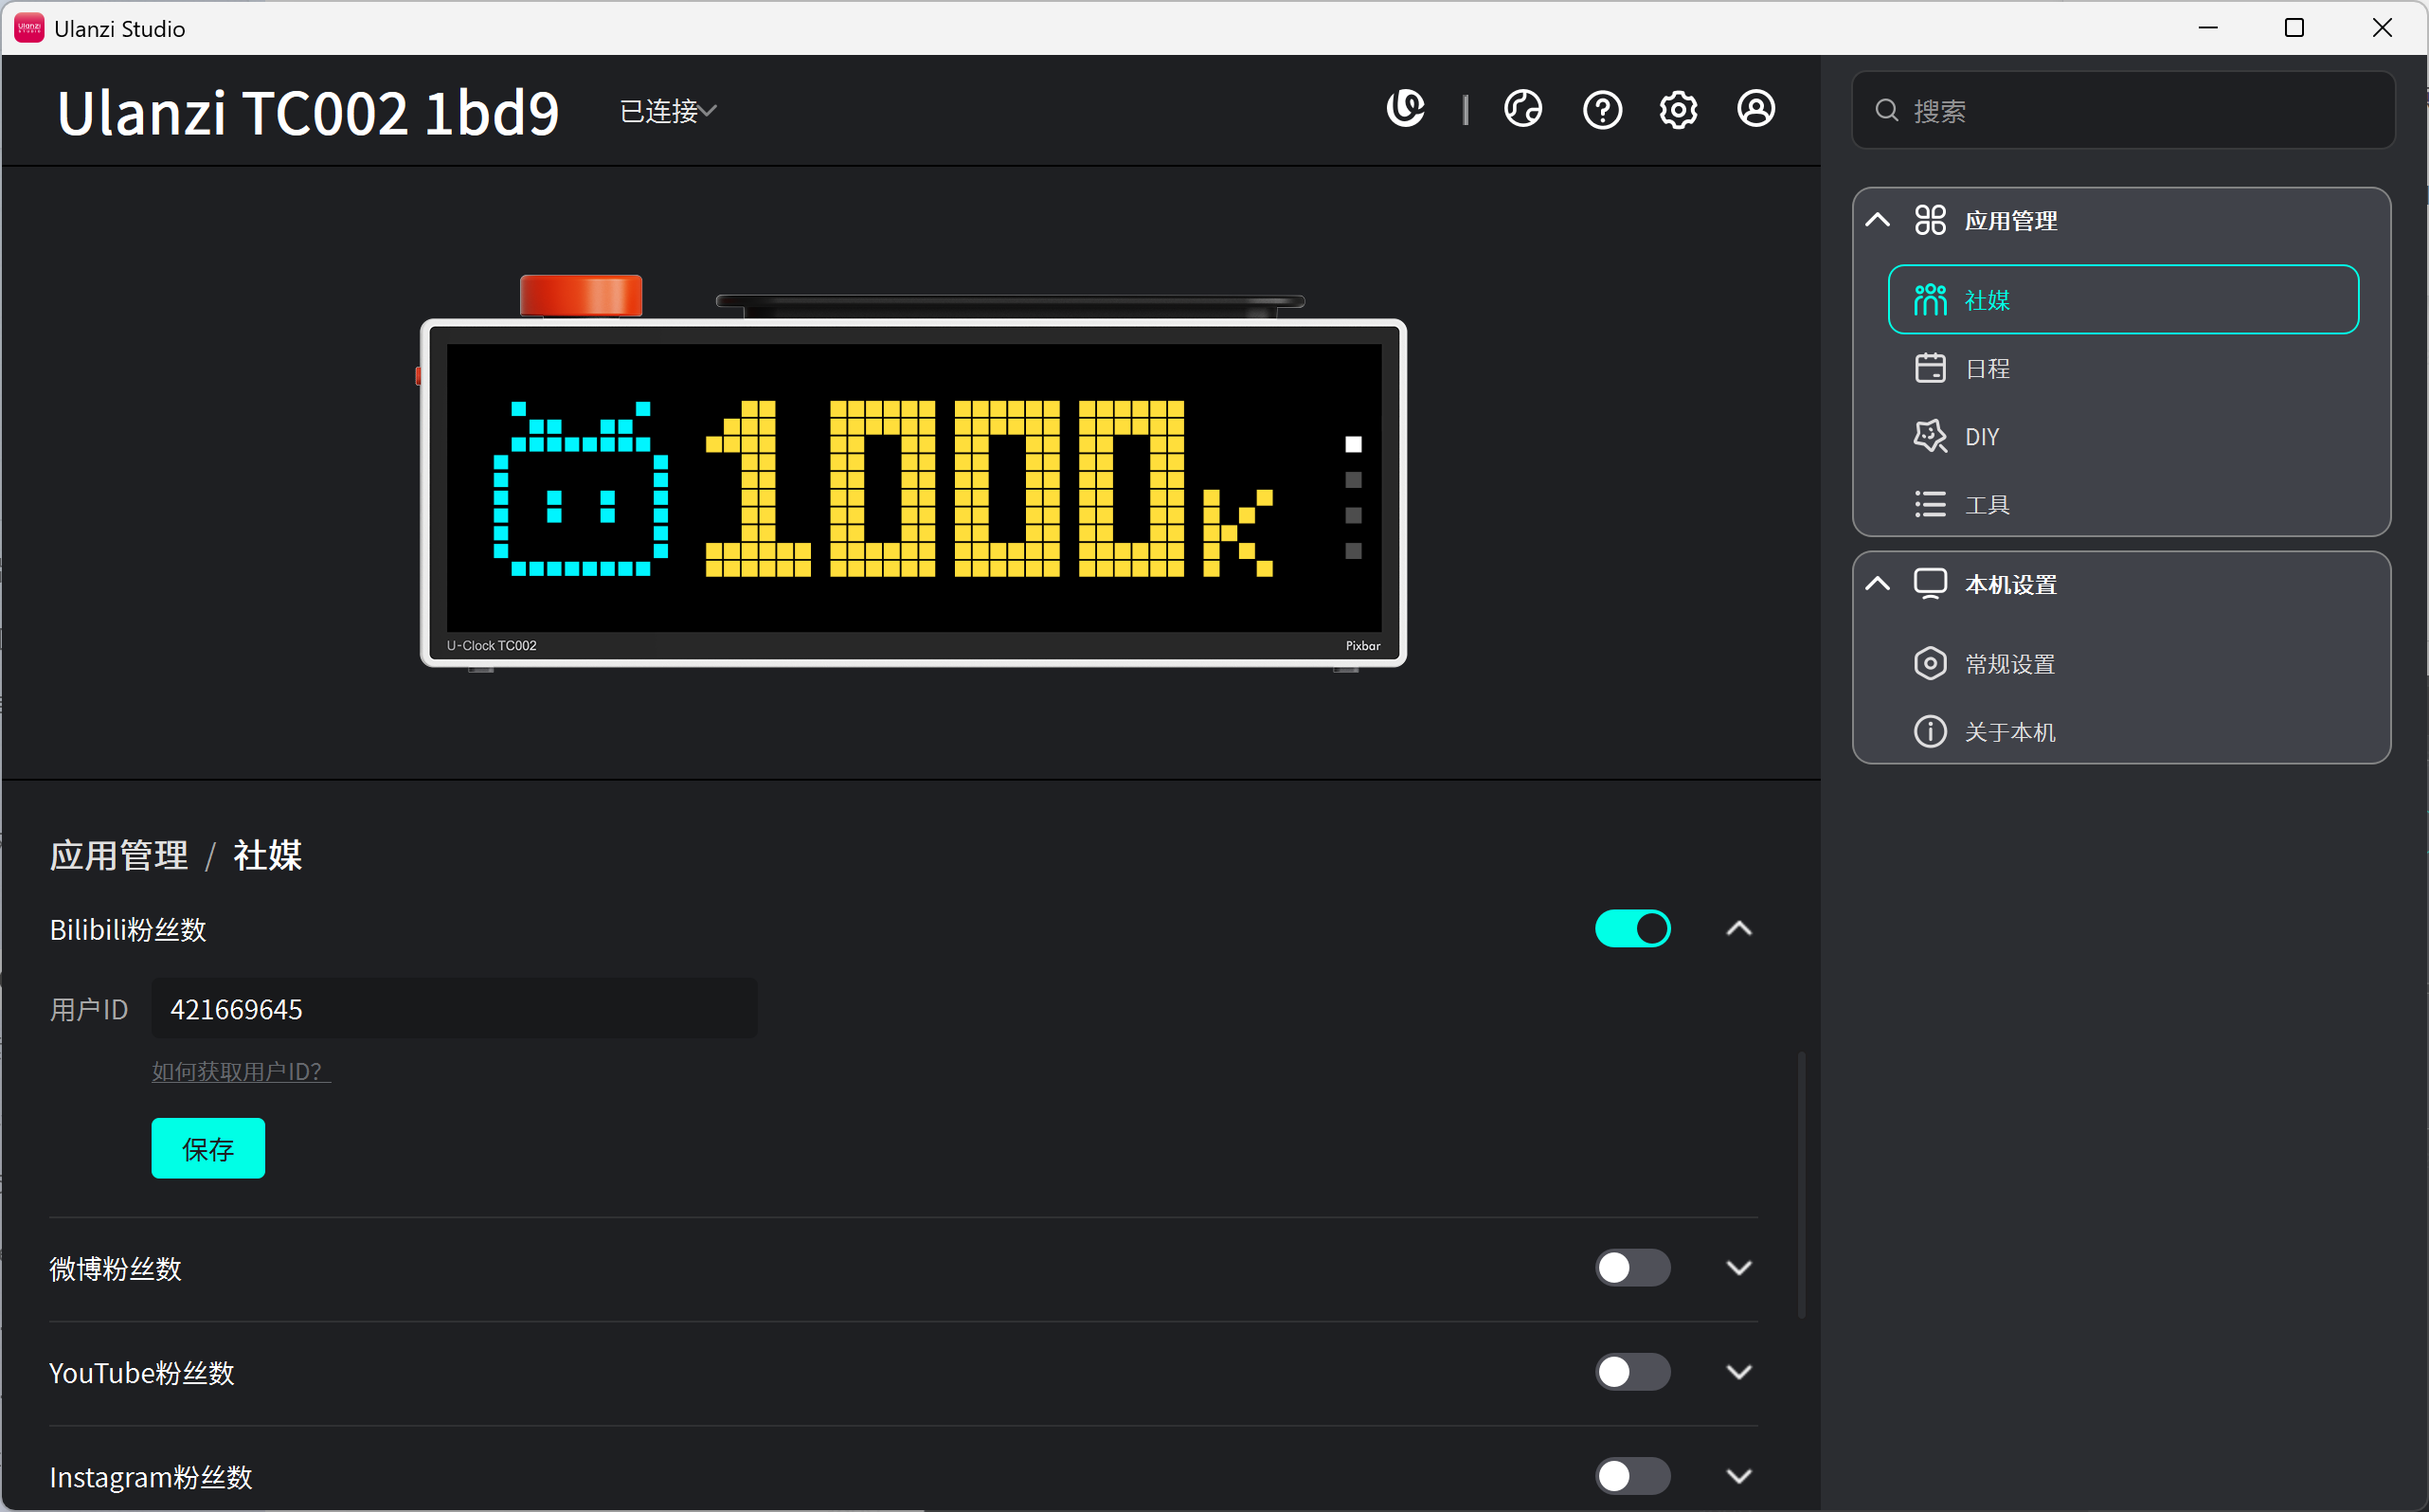
Task: Collapse the Bilibili粉丝数 section chevron
Action: click(1739, 928)
